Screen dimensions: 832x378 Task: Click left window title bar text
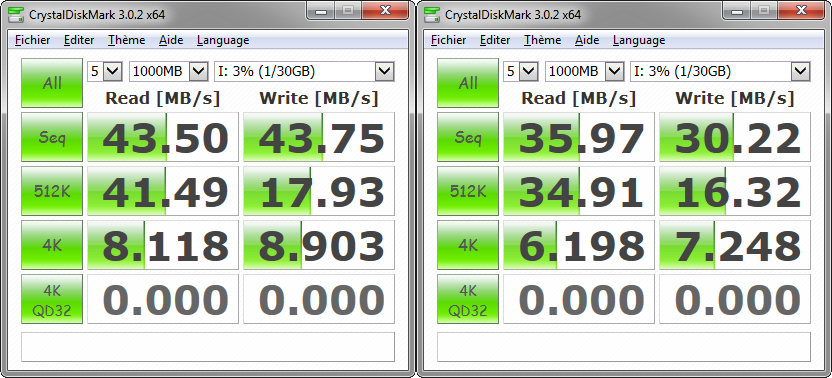(x=97, y=15)
